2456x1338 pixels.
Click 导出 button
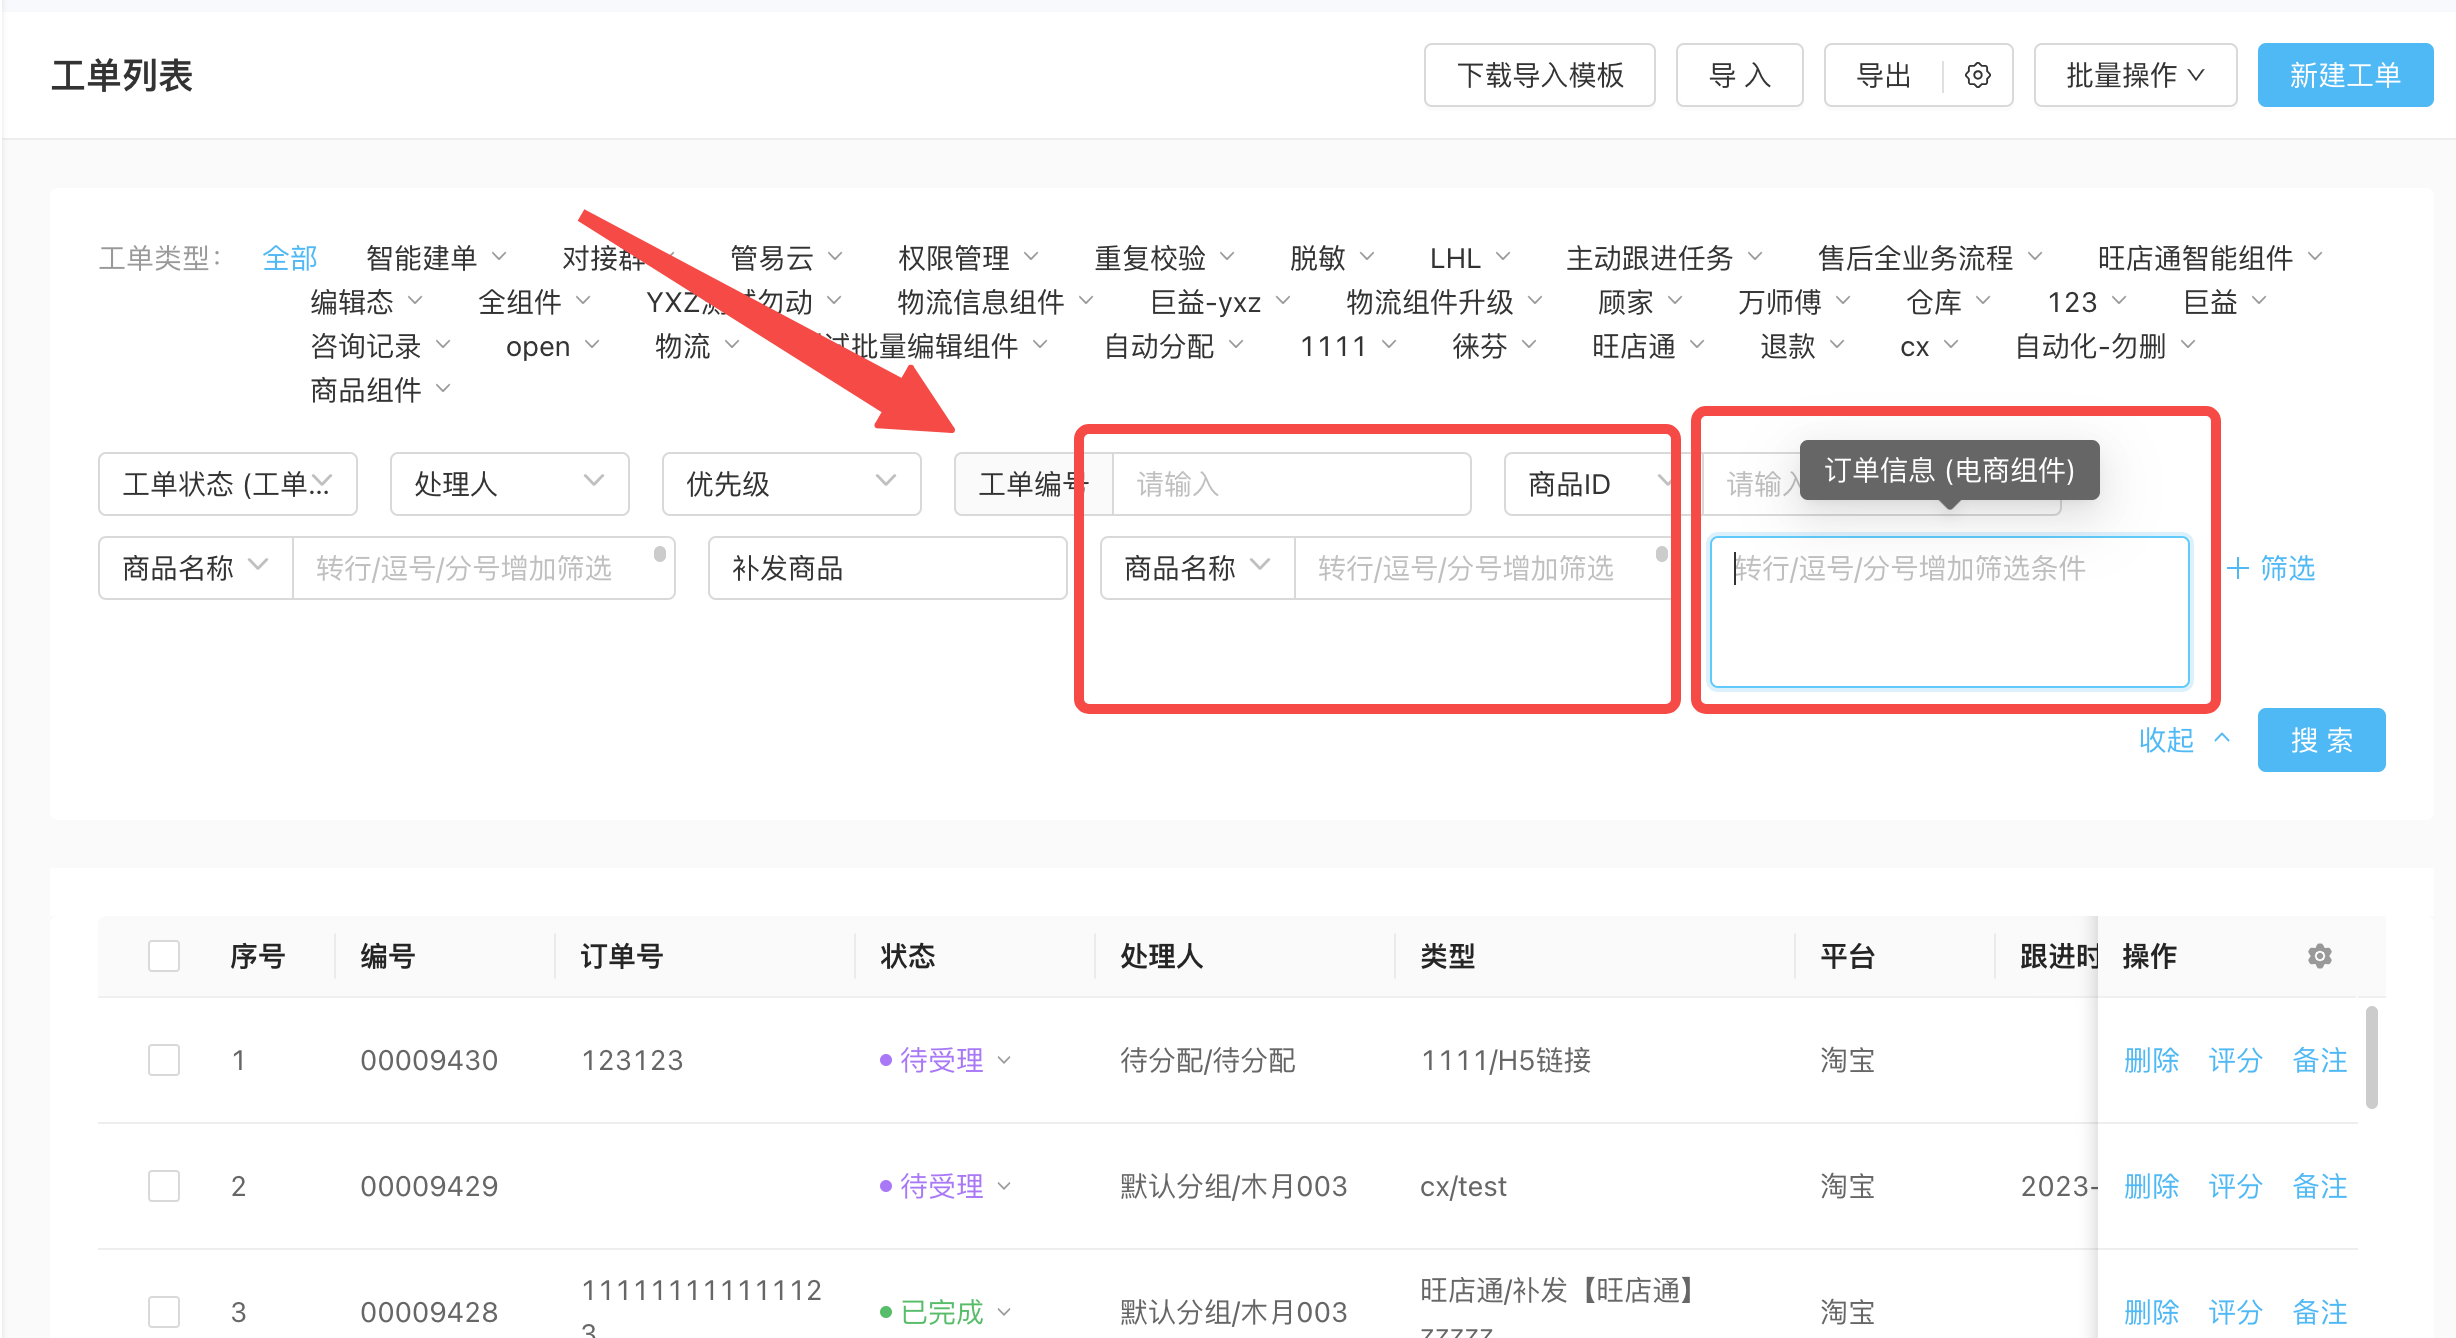pyautogui.click(x=1884, y=75)
